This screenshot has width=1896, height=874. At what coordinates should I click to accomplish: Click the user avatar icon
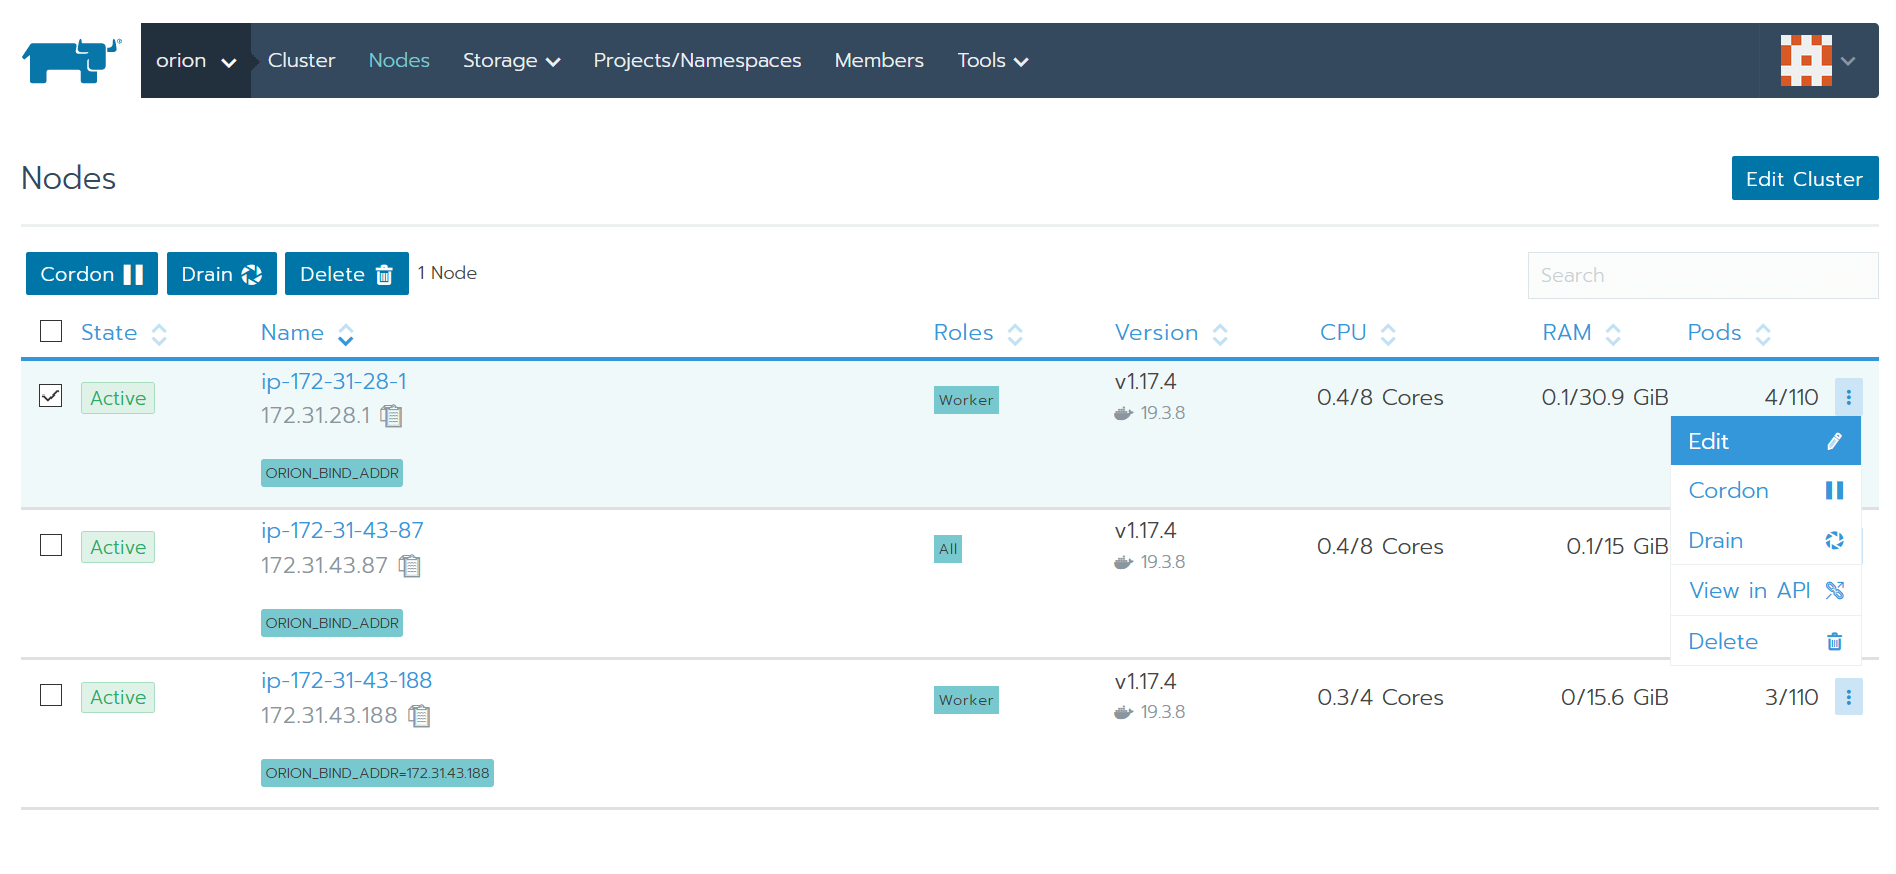(x=1805, y=61)
